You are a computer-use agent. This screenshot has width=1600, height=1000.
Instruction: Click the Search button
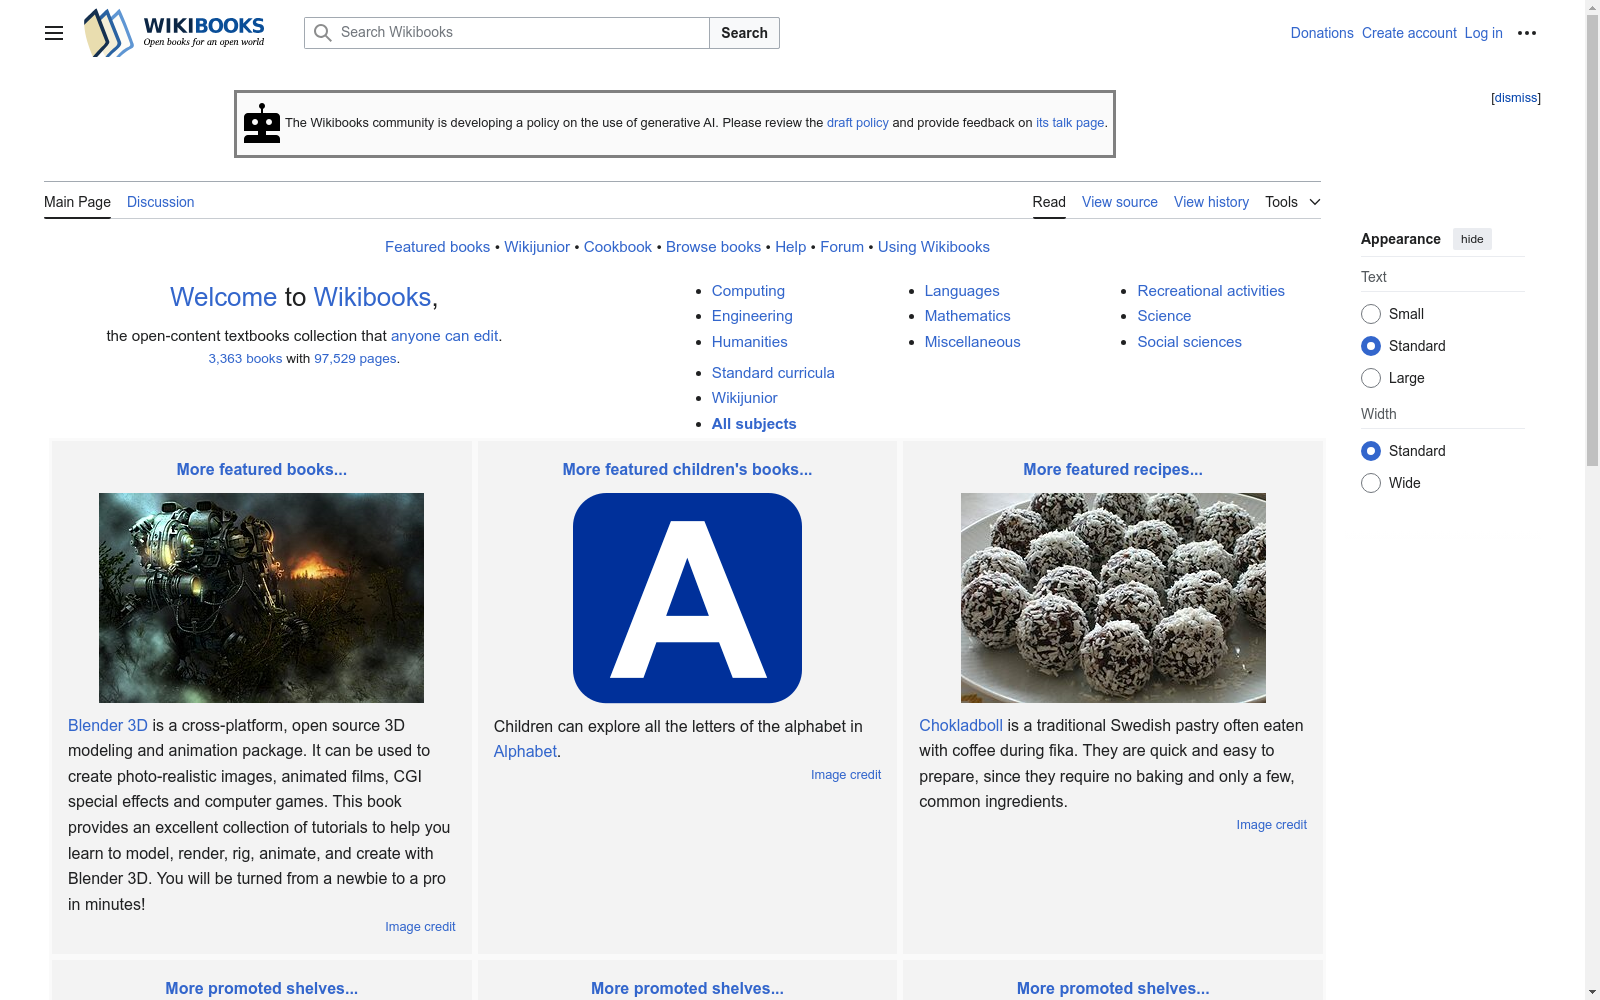coord(744,33)
